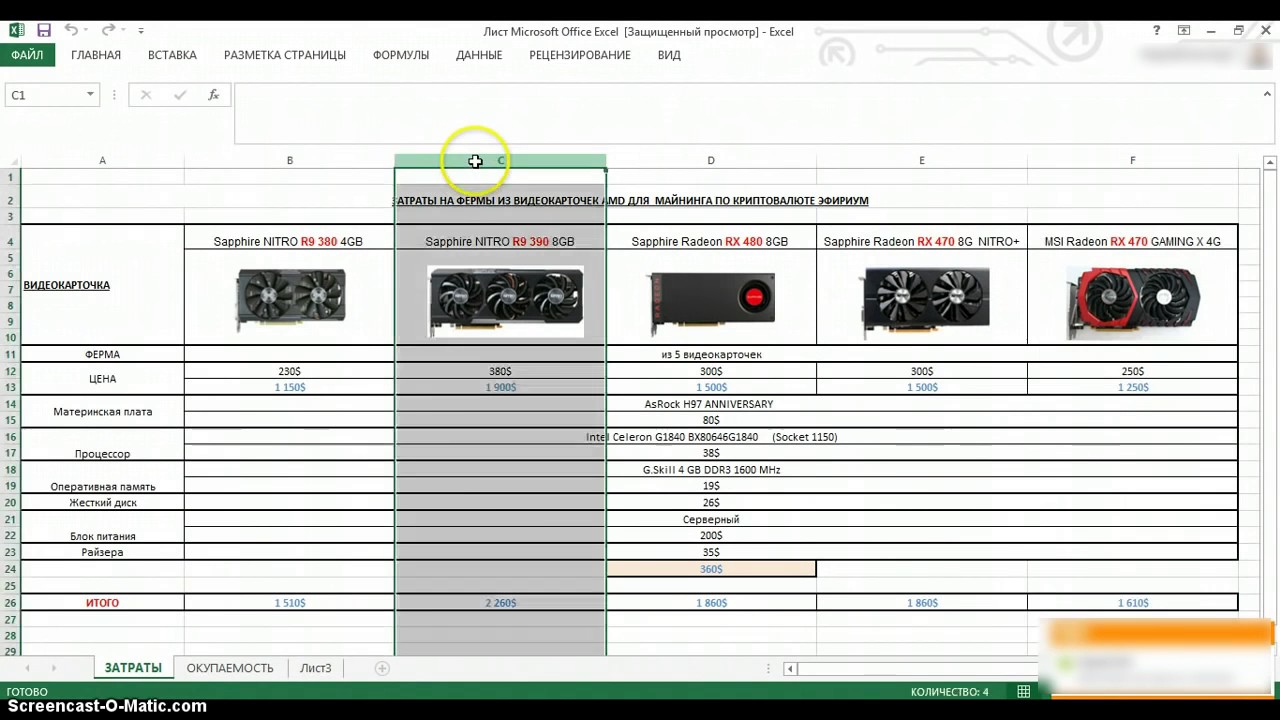This screenshot has width=1280, height=720.
Task: Select the price cell 230$
Action: click(290, 371)
